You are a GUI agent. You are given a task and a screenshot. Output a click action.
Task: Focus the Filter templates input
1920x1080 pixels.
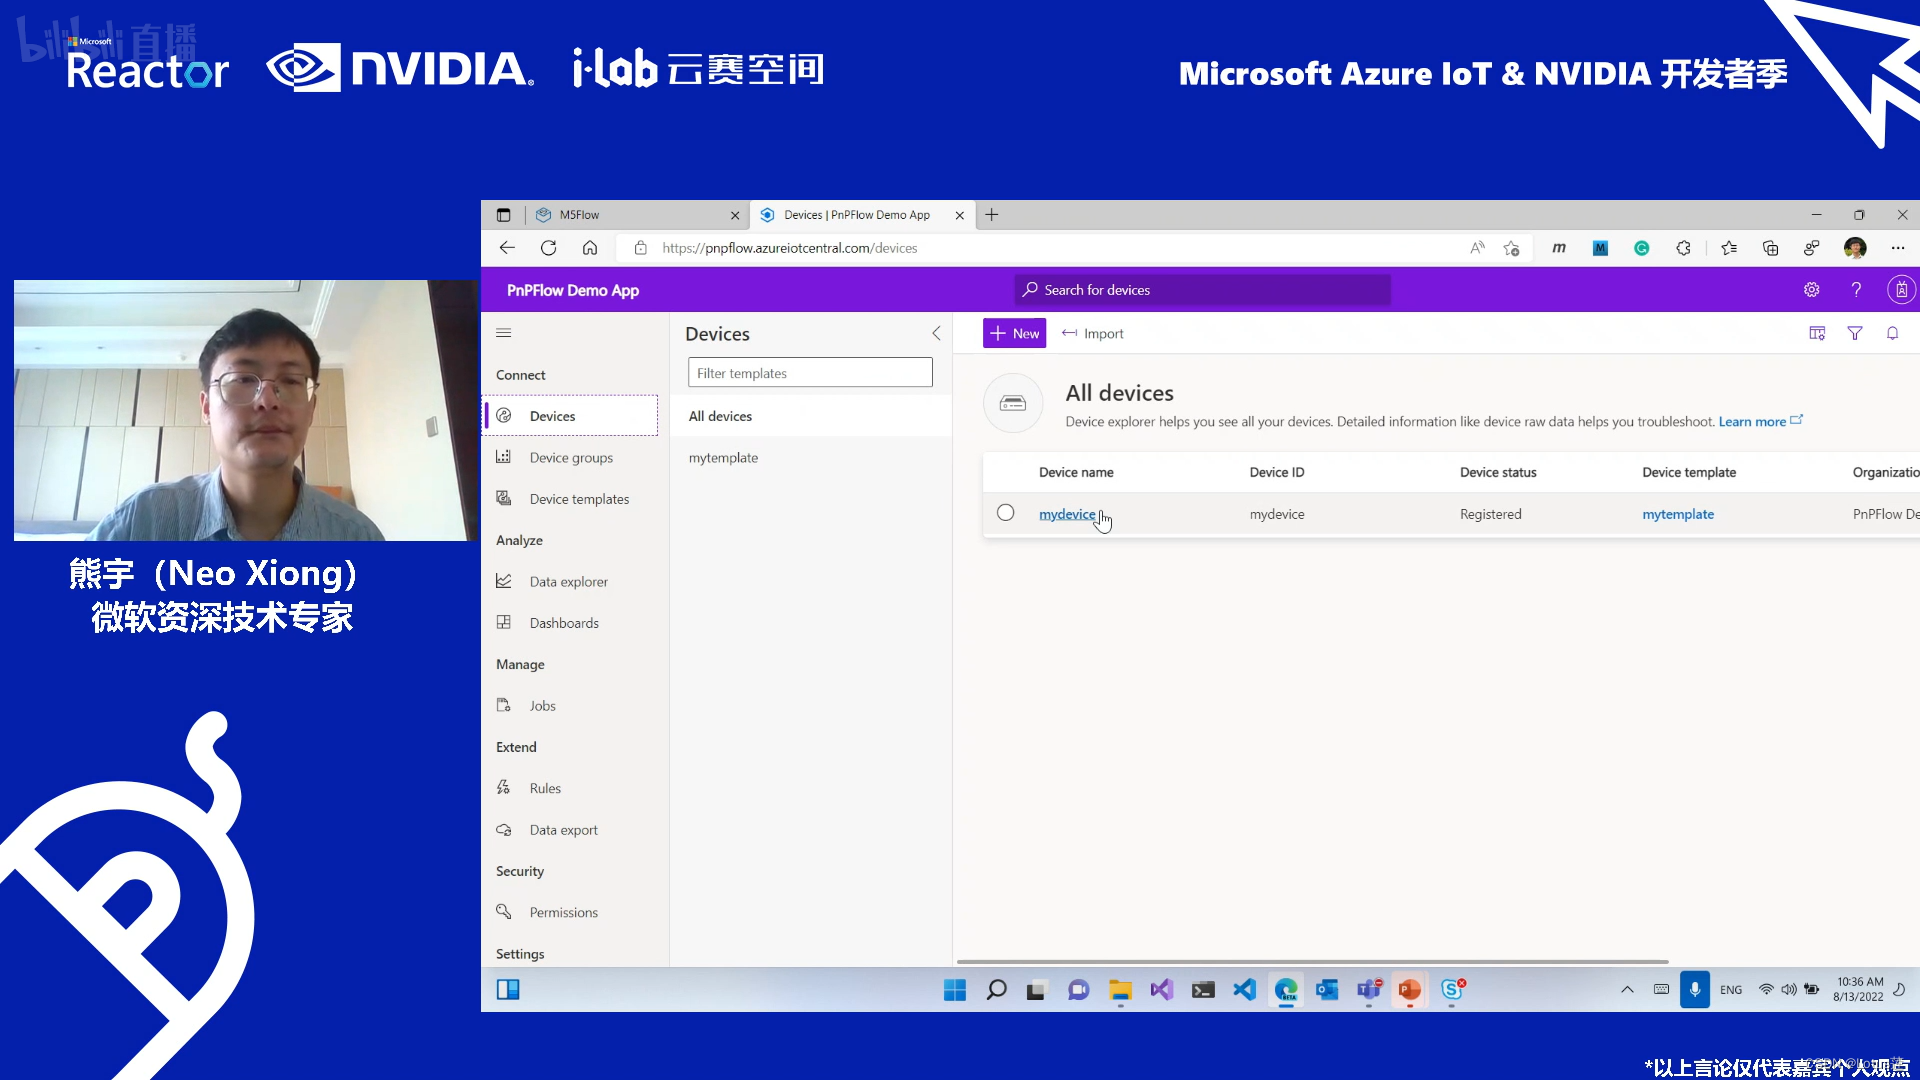click(810, 373)
